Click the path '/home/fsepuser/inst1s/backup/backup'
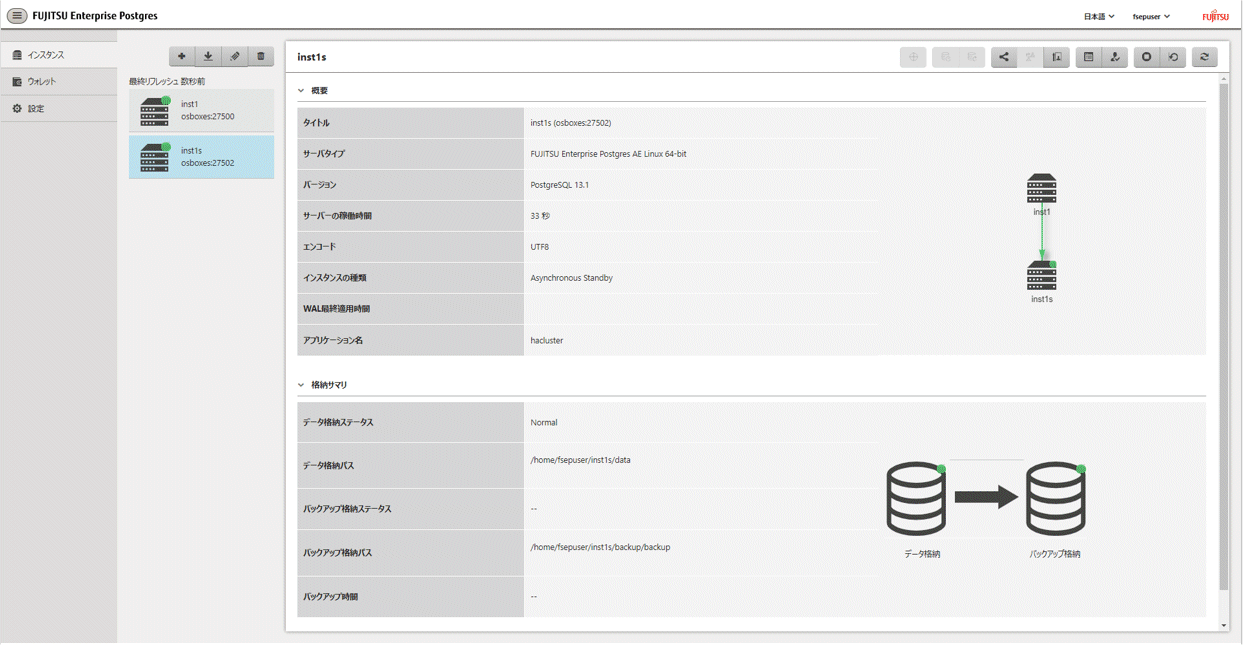Screen dimensions: 1243x645 click(600, 547)
